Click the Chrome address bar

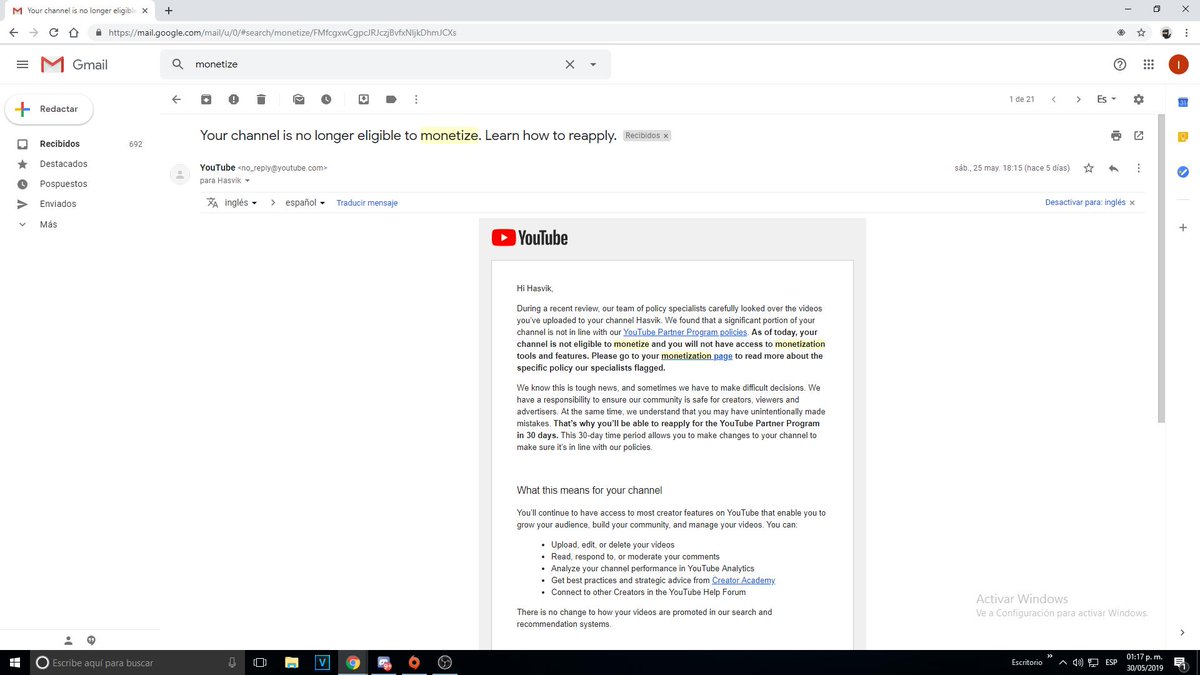click(600, 32)
